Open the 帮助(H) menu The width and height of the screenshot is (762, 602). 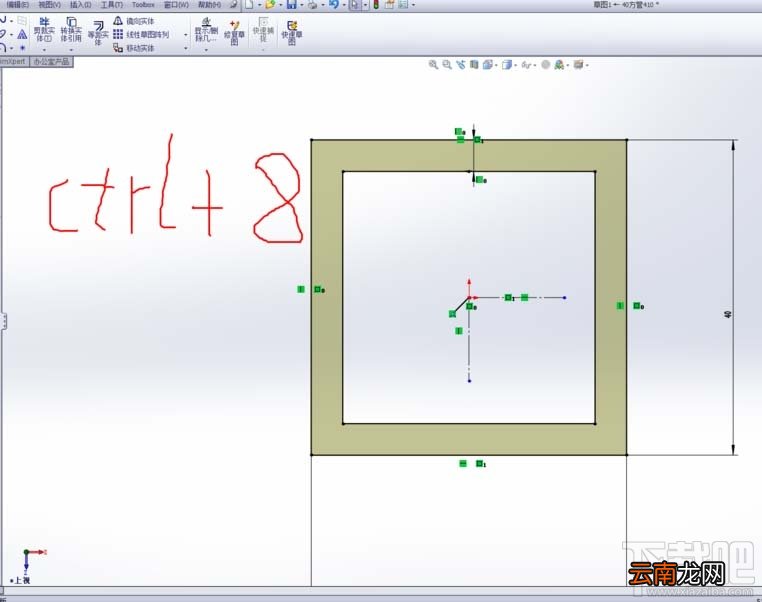tap(209, 4)
